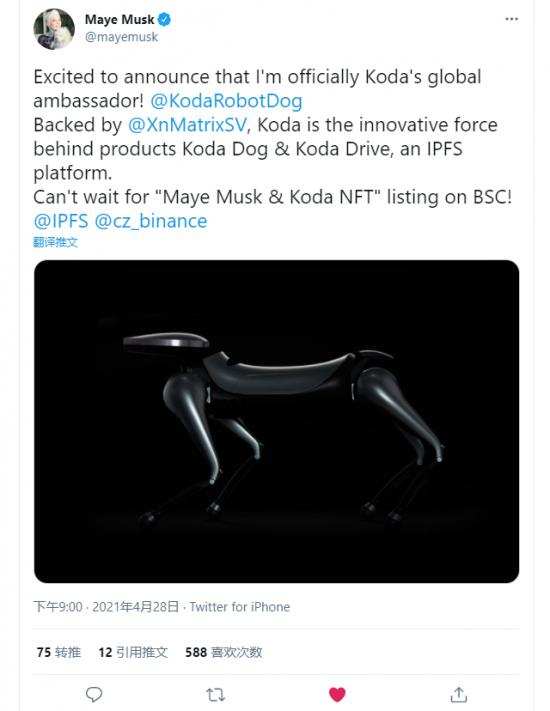Open the @mayemusk handle
550x711 pixels.
click(121, 37)
